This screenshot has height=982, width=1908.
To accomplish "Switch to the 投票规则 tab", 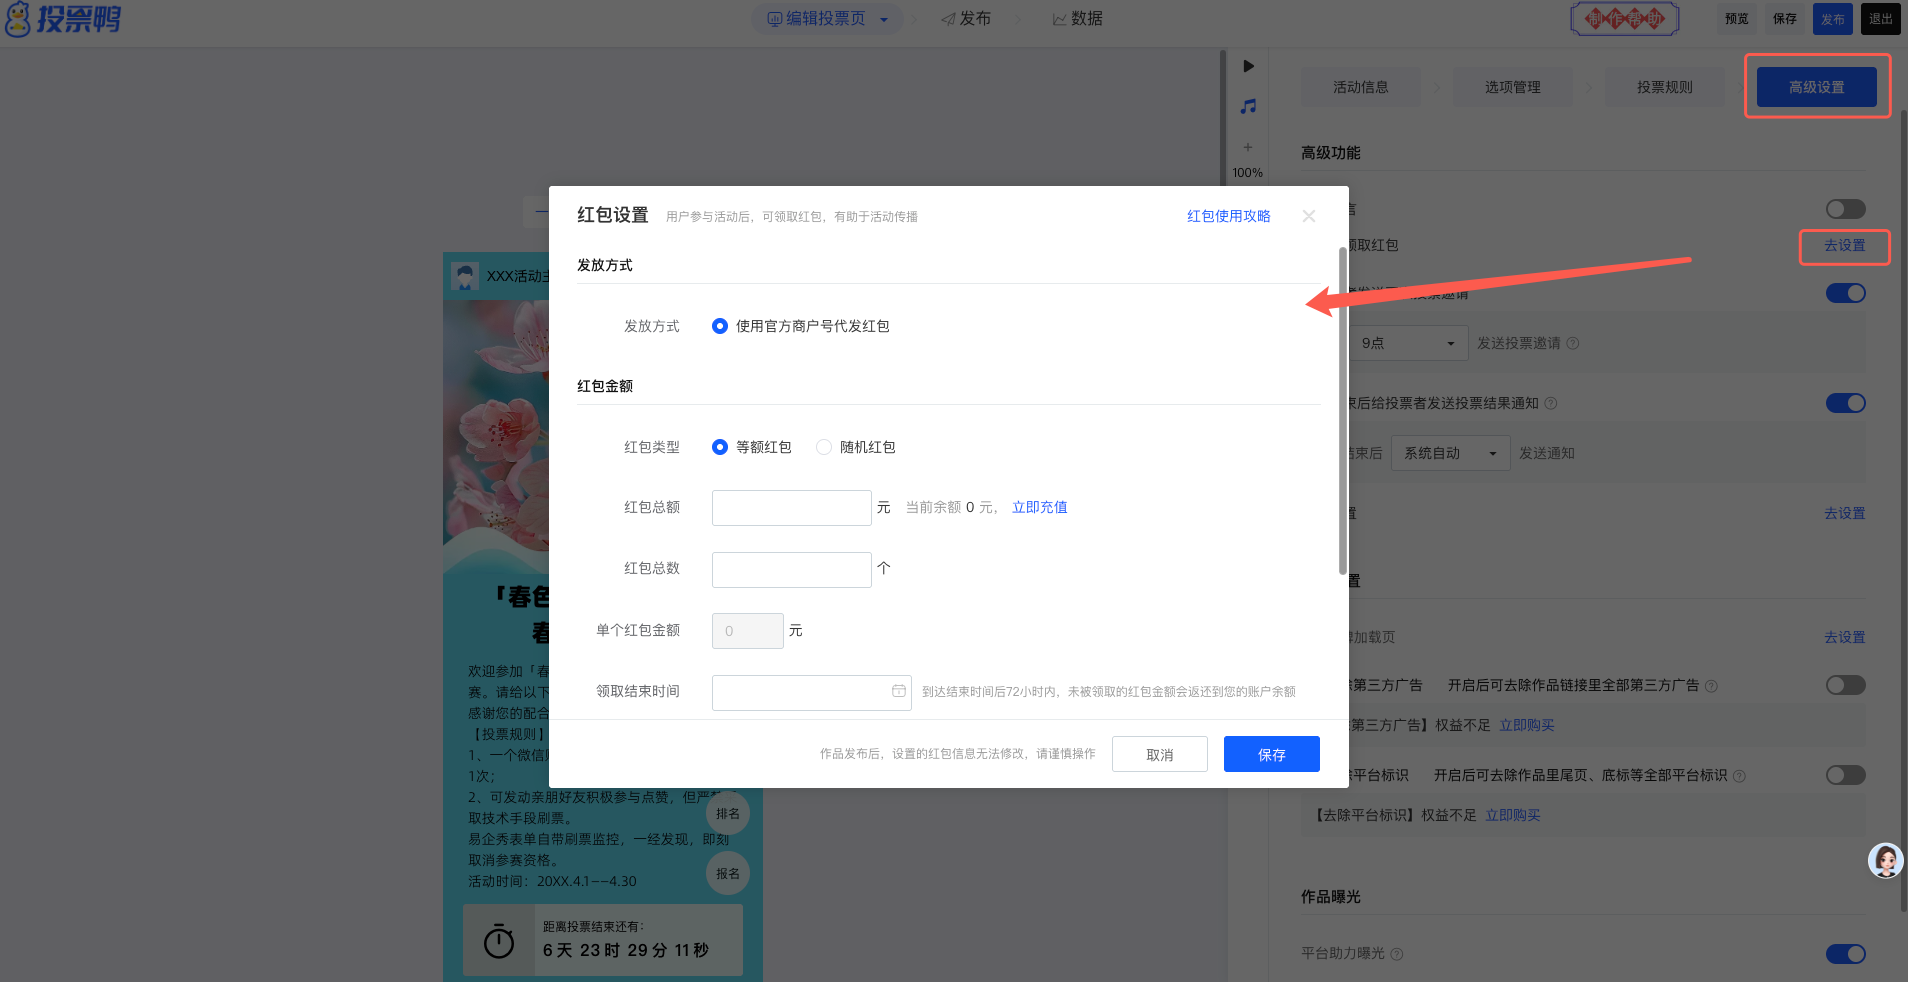I will click(x=1664, y=87).
